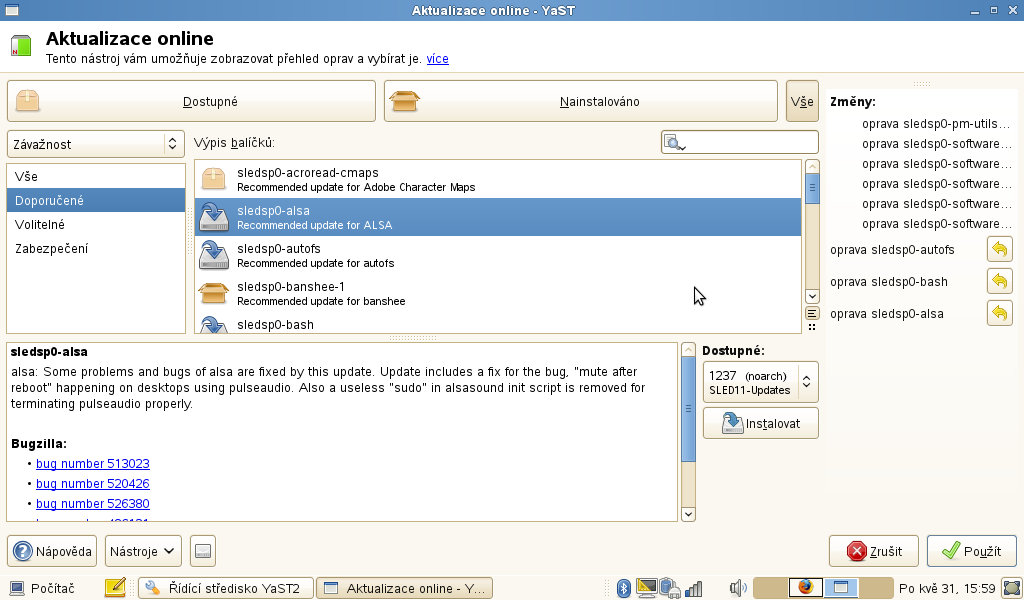The width and height of the screenshot is (1024, 600).
Task: Click the YaST online update header icon
Action: click(21, 46)
